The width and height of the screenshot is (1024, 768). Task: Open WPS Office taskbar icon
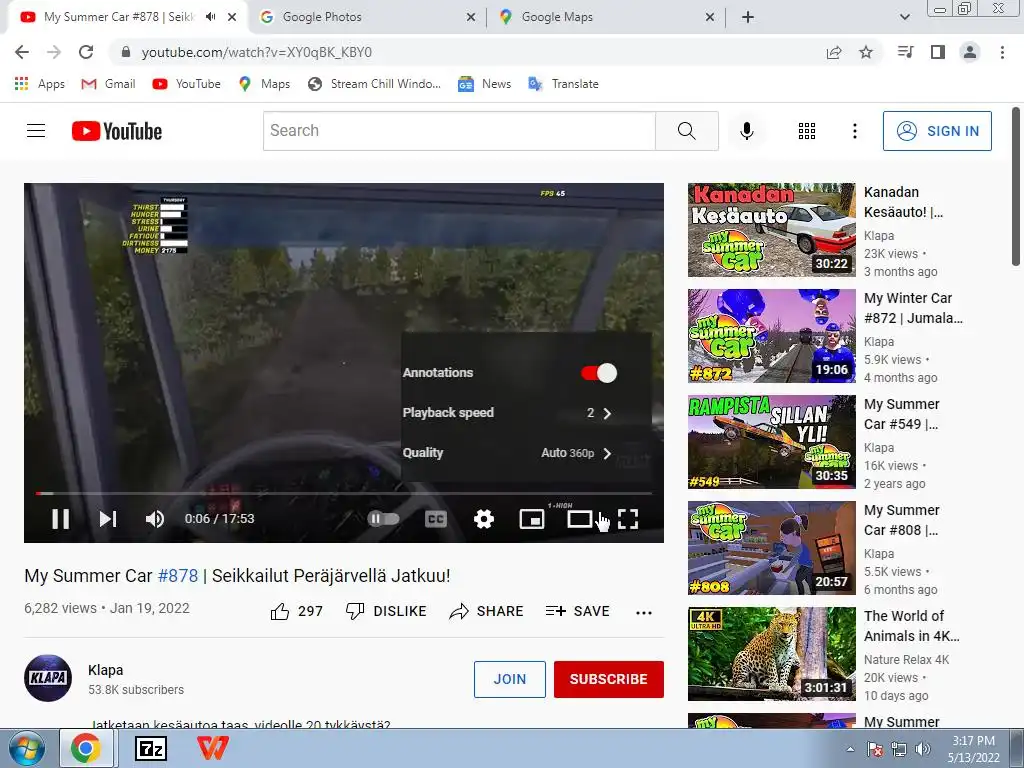pos(213,748)
